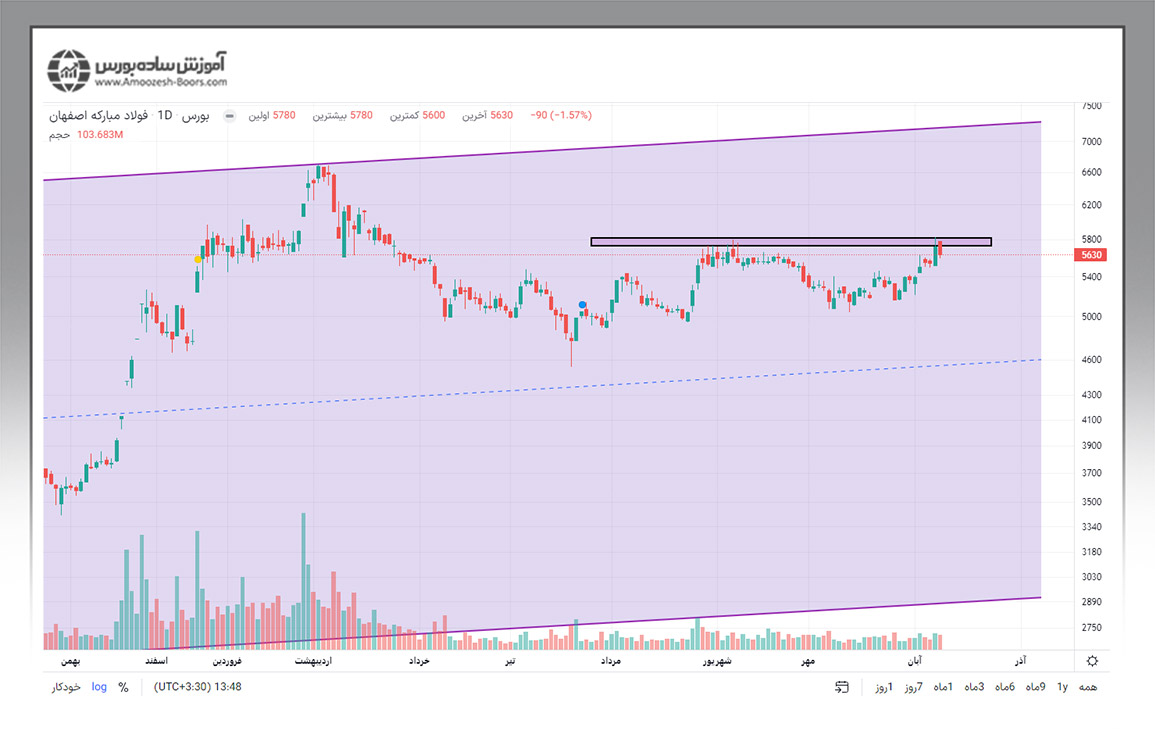Viewport: 1155px width, 742px height.
Task: Select the 1y time range
Action: (x=1063, y=687)
